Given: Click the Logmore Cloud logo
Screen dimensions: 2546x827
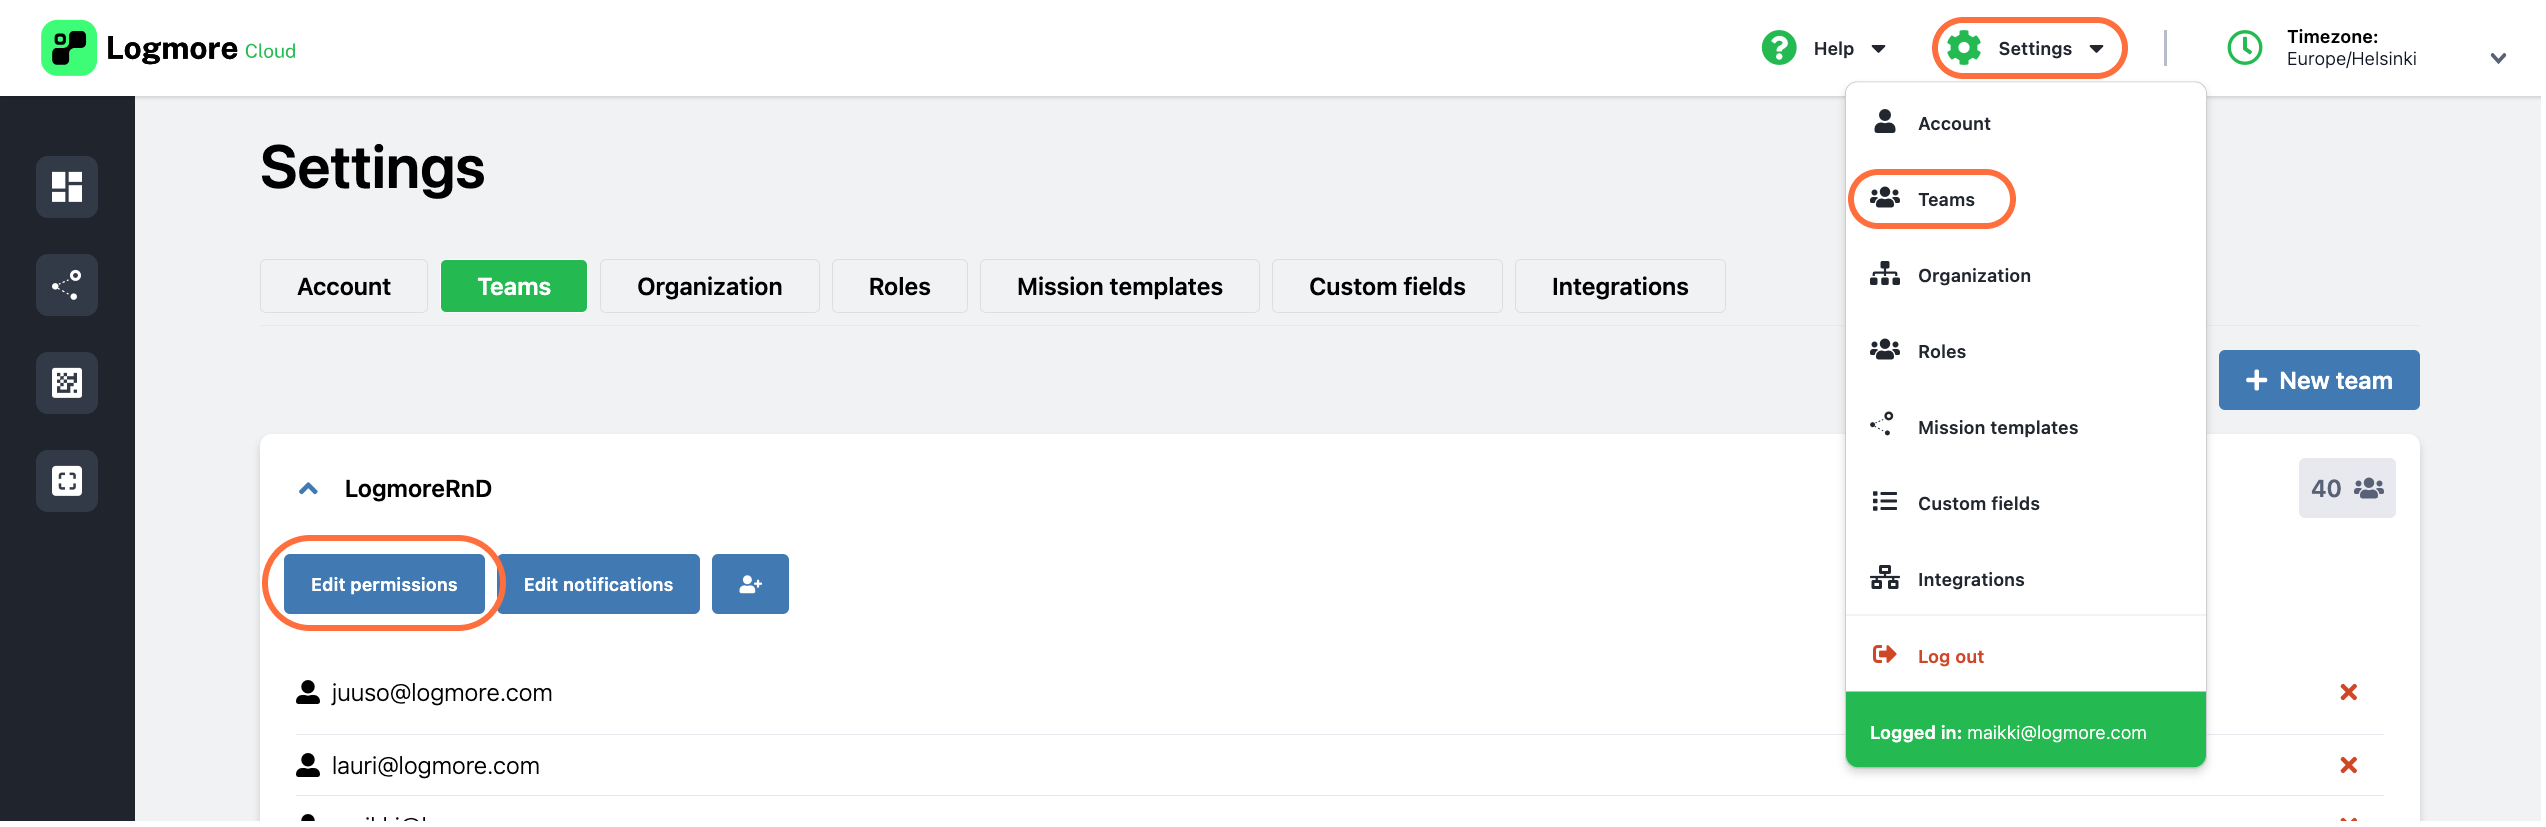Looking at the screenshot, I should 169,48.
